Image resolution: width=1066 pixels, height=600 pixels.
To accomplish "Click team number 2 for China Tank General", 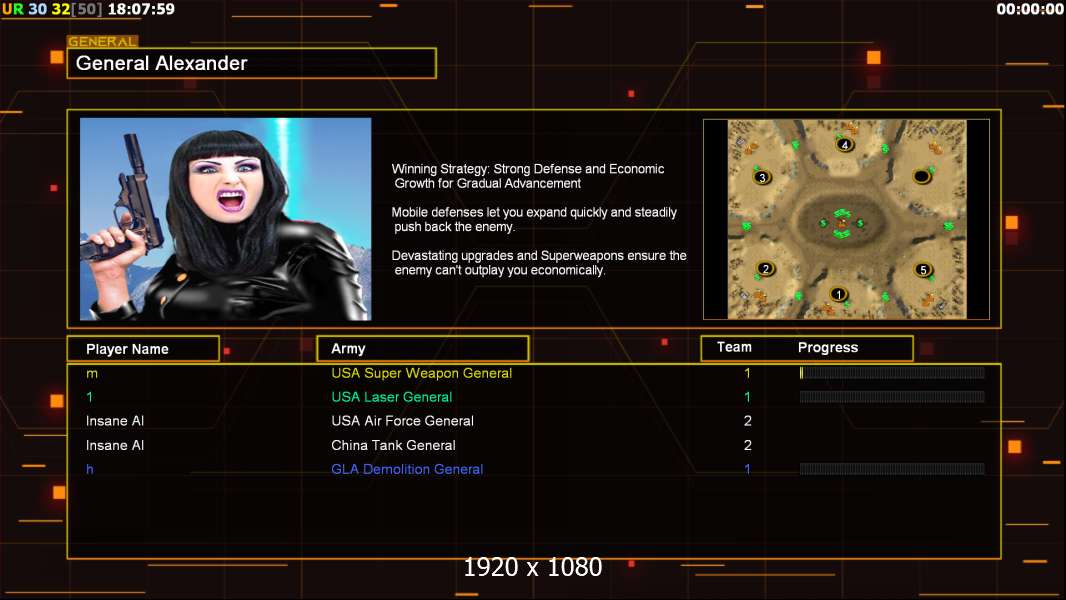I will click(x=747, y=446).
